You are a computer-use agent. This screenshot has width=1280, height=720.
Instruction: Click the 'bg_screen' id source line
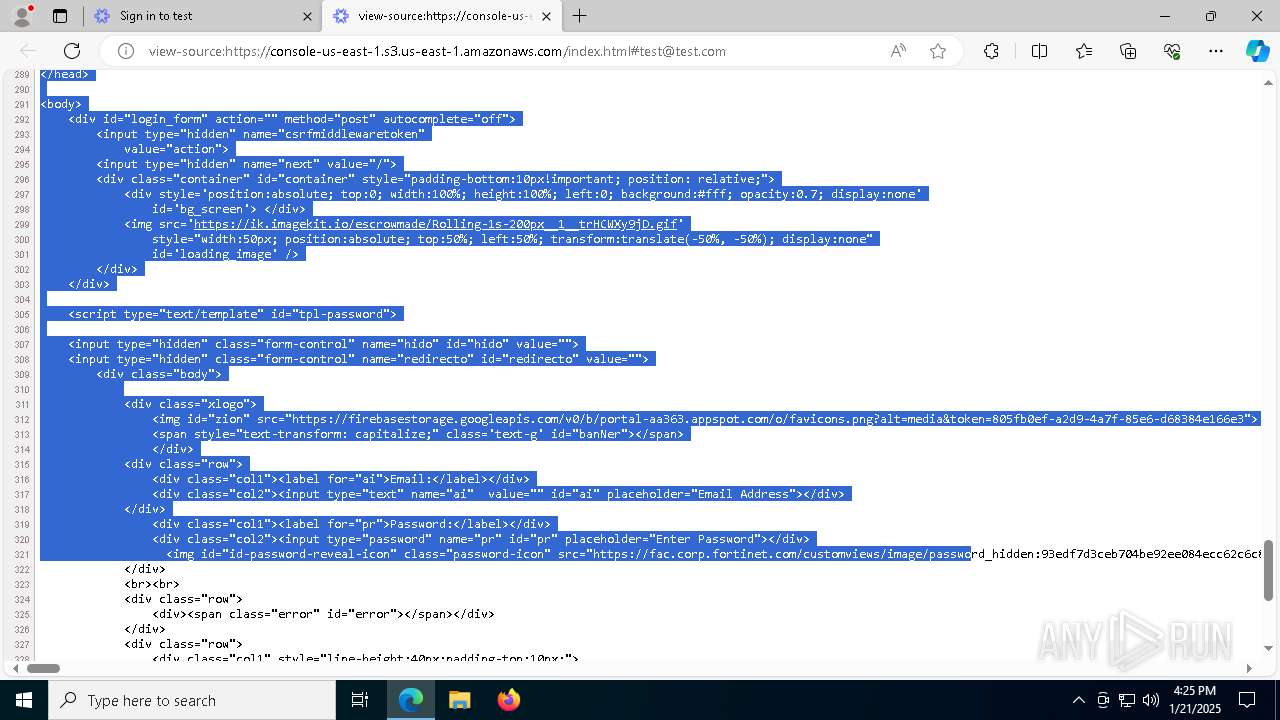[x=229, y=209]
